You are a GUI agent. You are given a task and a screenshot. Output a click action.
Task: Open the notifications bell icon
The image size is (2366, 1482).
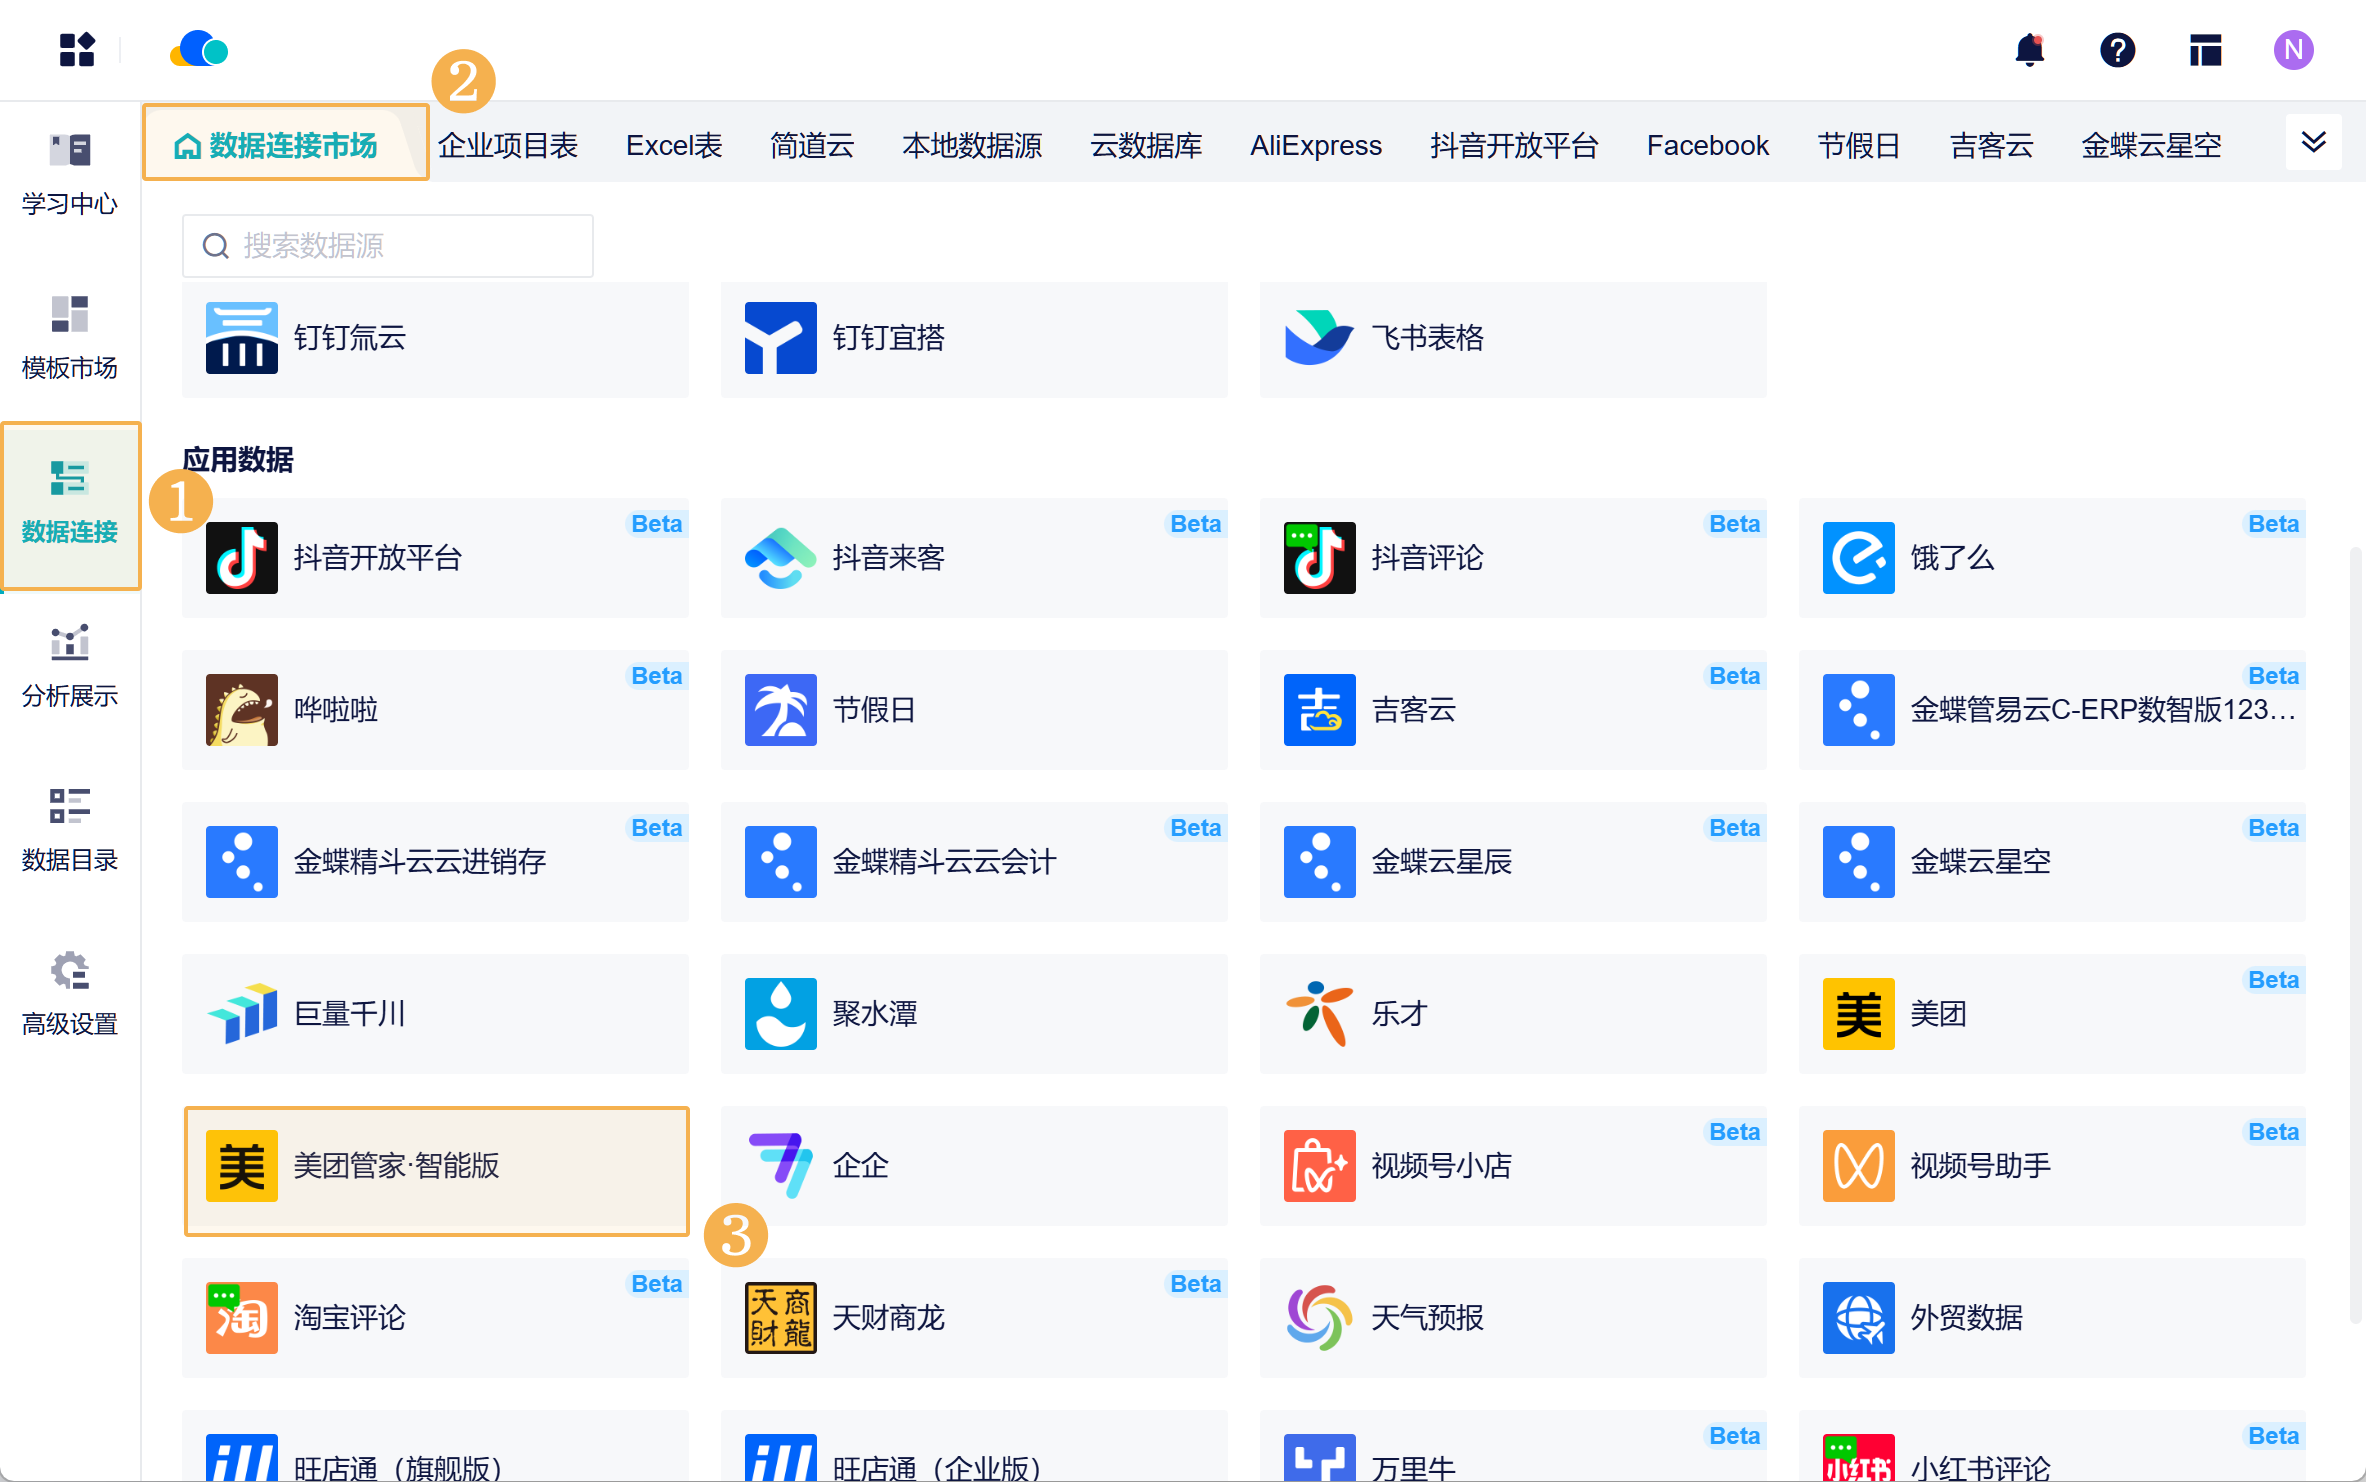pyautogui.click(x=2029, y=50)
